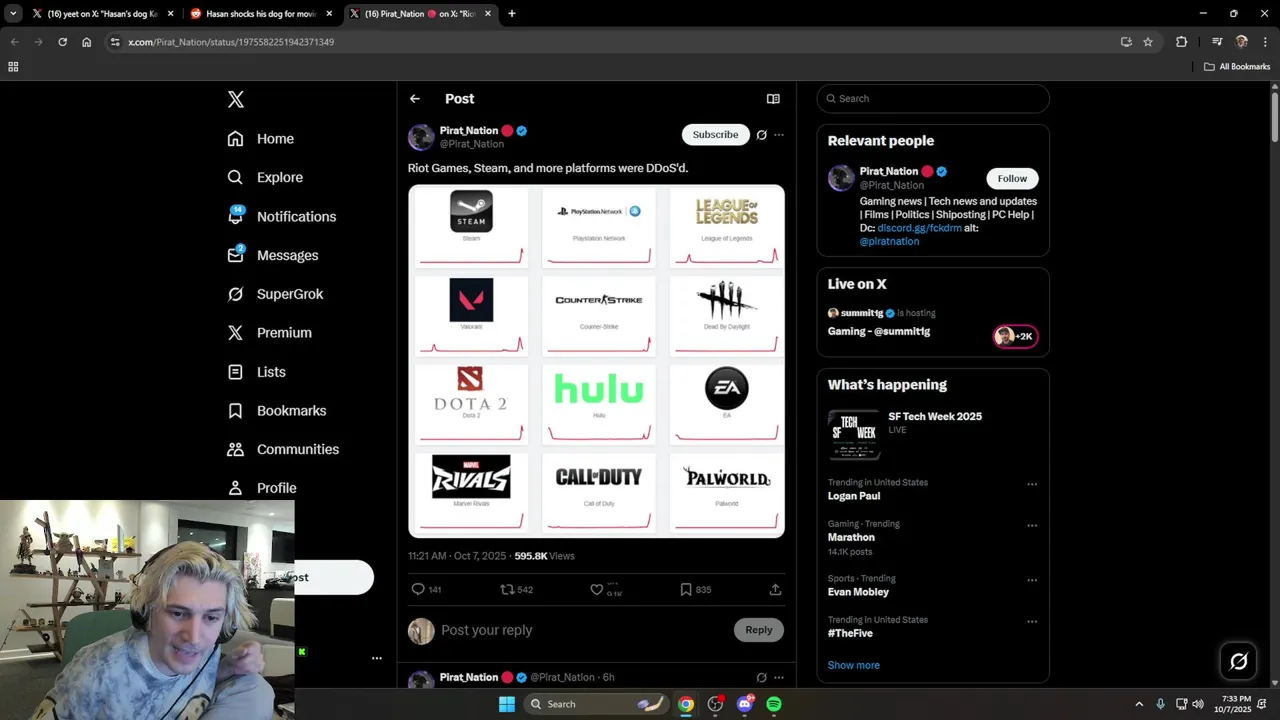
Task: Click the 595.8K Views count
Action: pos(545,556)
